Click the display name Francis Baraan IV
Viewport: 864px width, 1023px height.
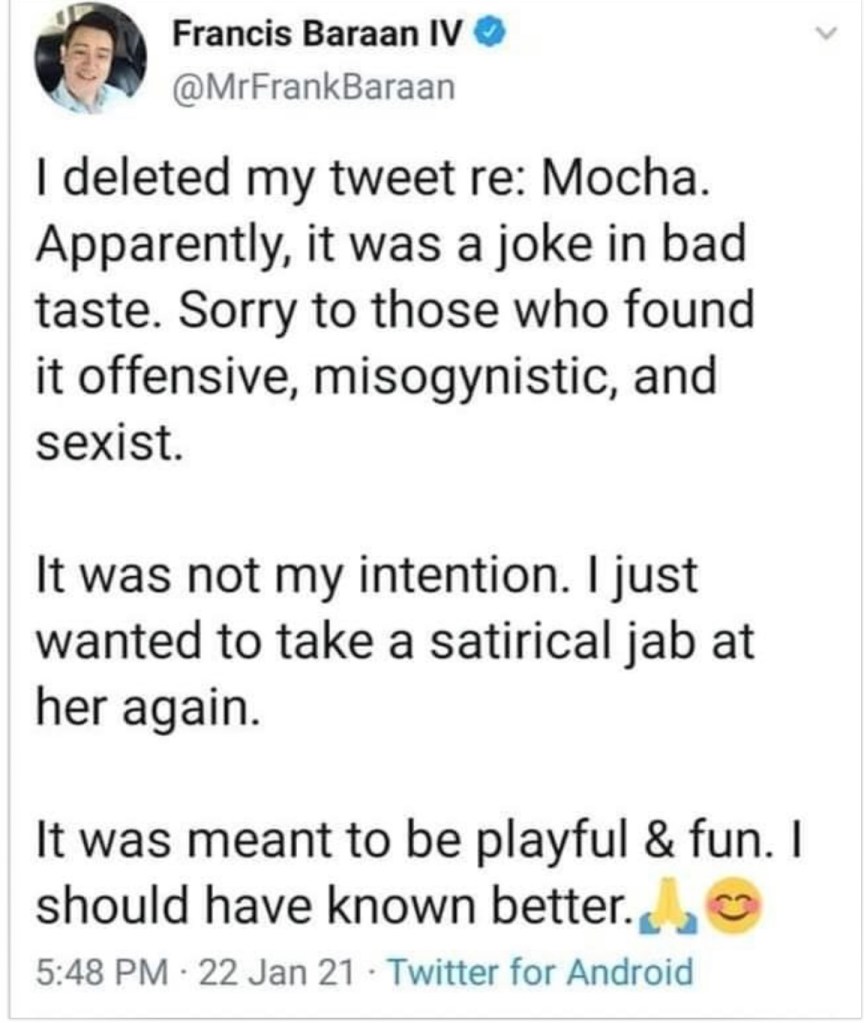tap(320, 37)
